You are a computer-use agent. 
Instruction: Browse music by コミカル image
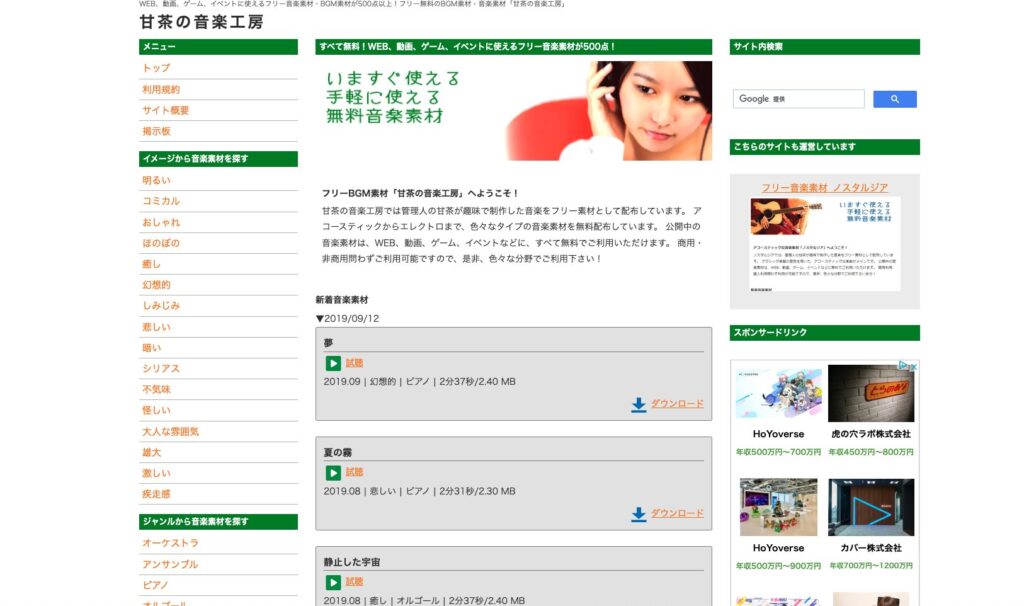161,201
